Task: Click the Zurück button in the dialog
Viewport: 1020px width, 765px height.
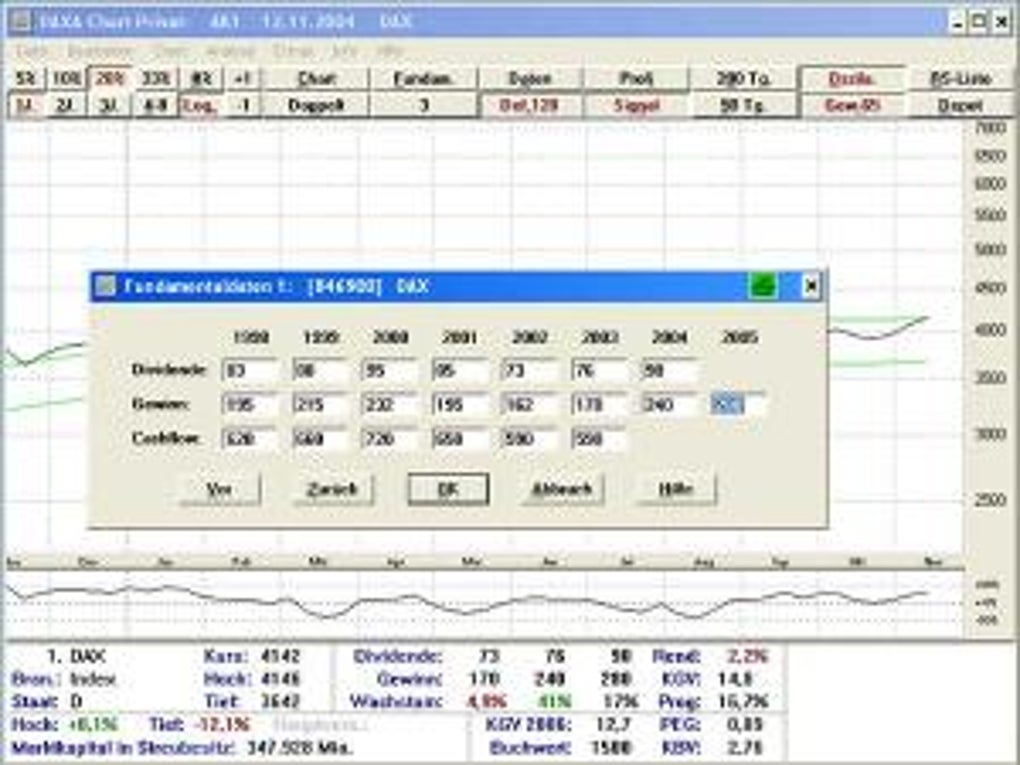Action: pyautogui.click(x=332, y=489)
